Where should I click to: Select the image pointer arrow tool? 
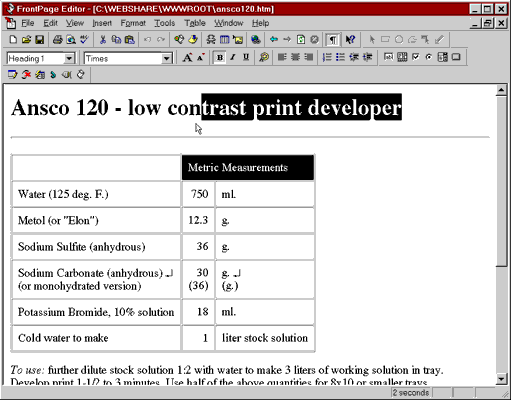(372, 40)
